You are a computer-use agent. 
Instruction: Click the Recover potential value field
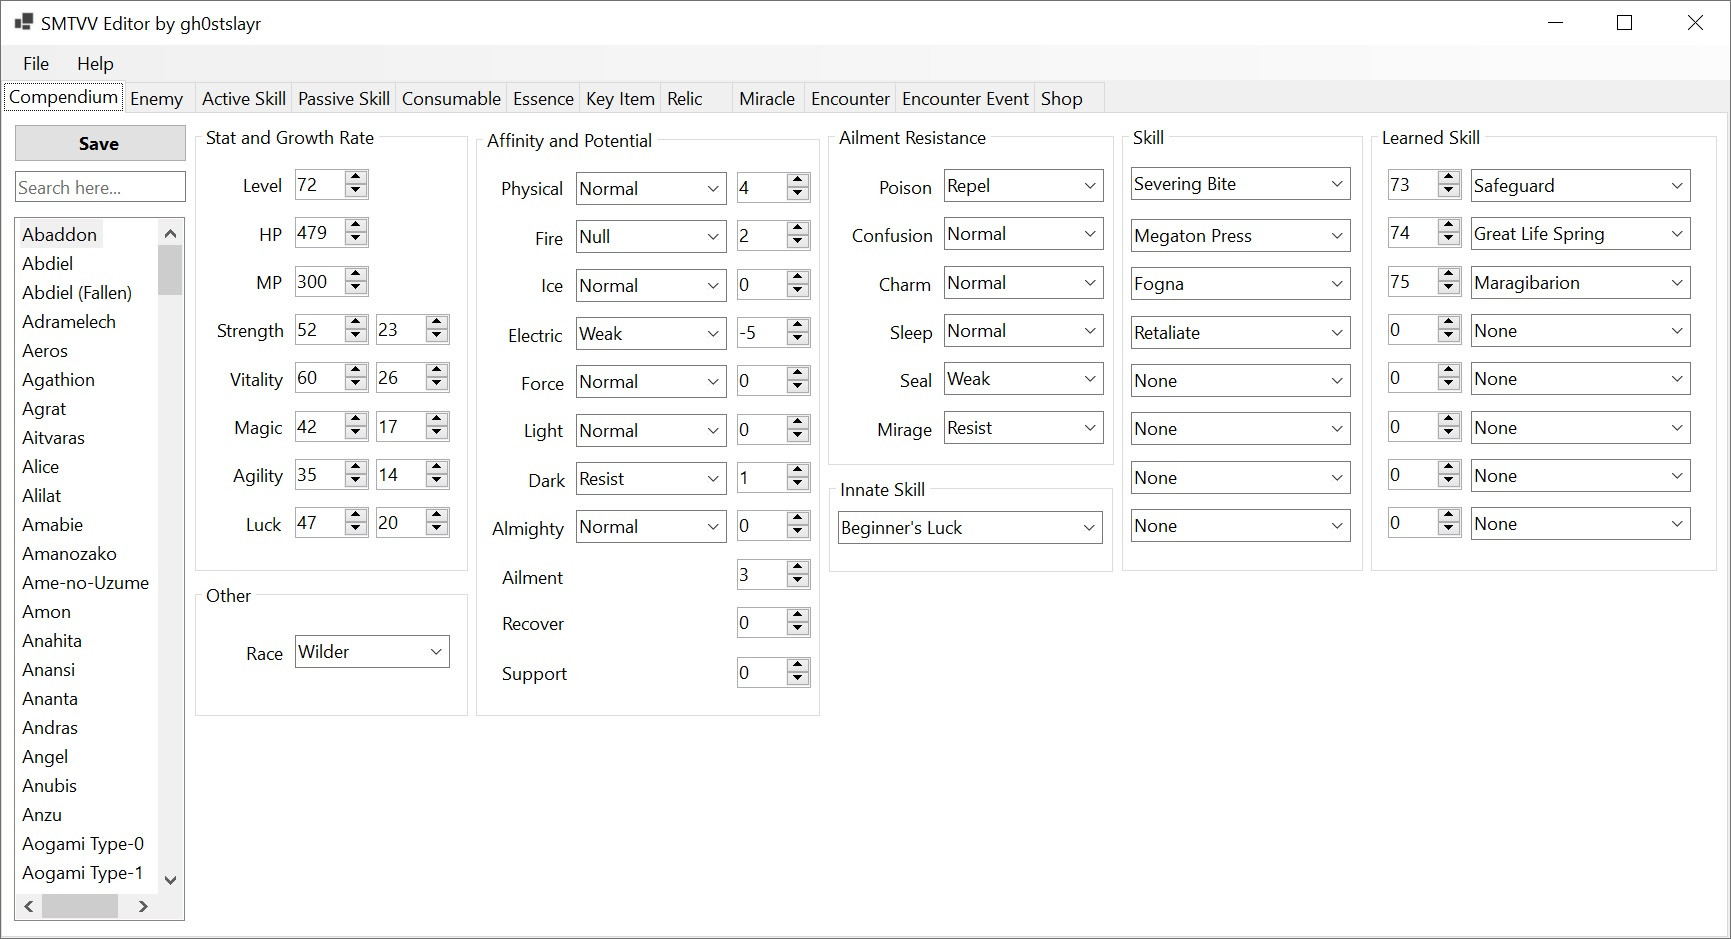761,623
